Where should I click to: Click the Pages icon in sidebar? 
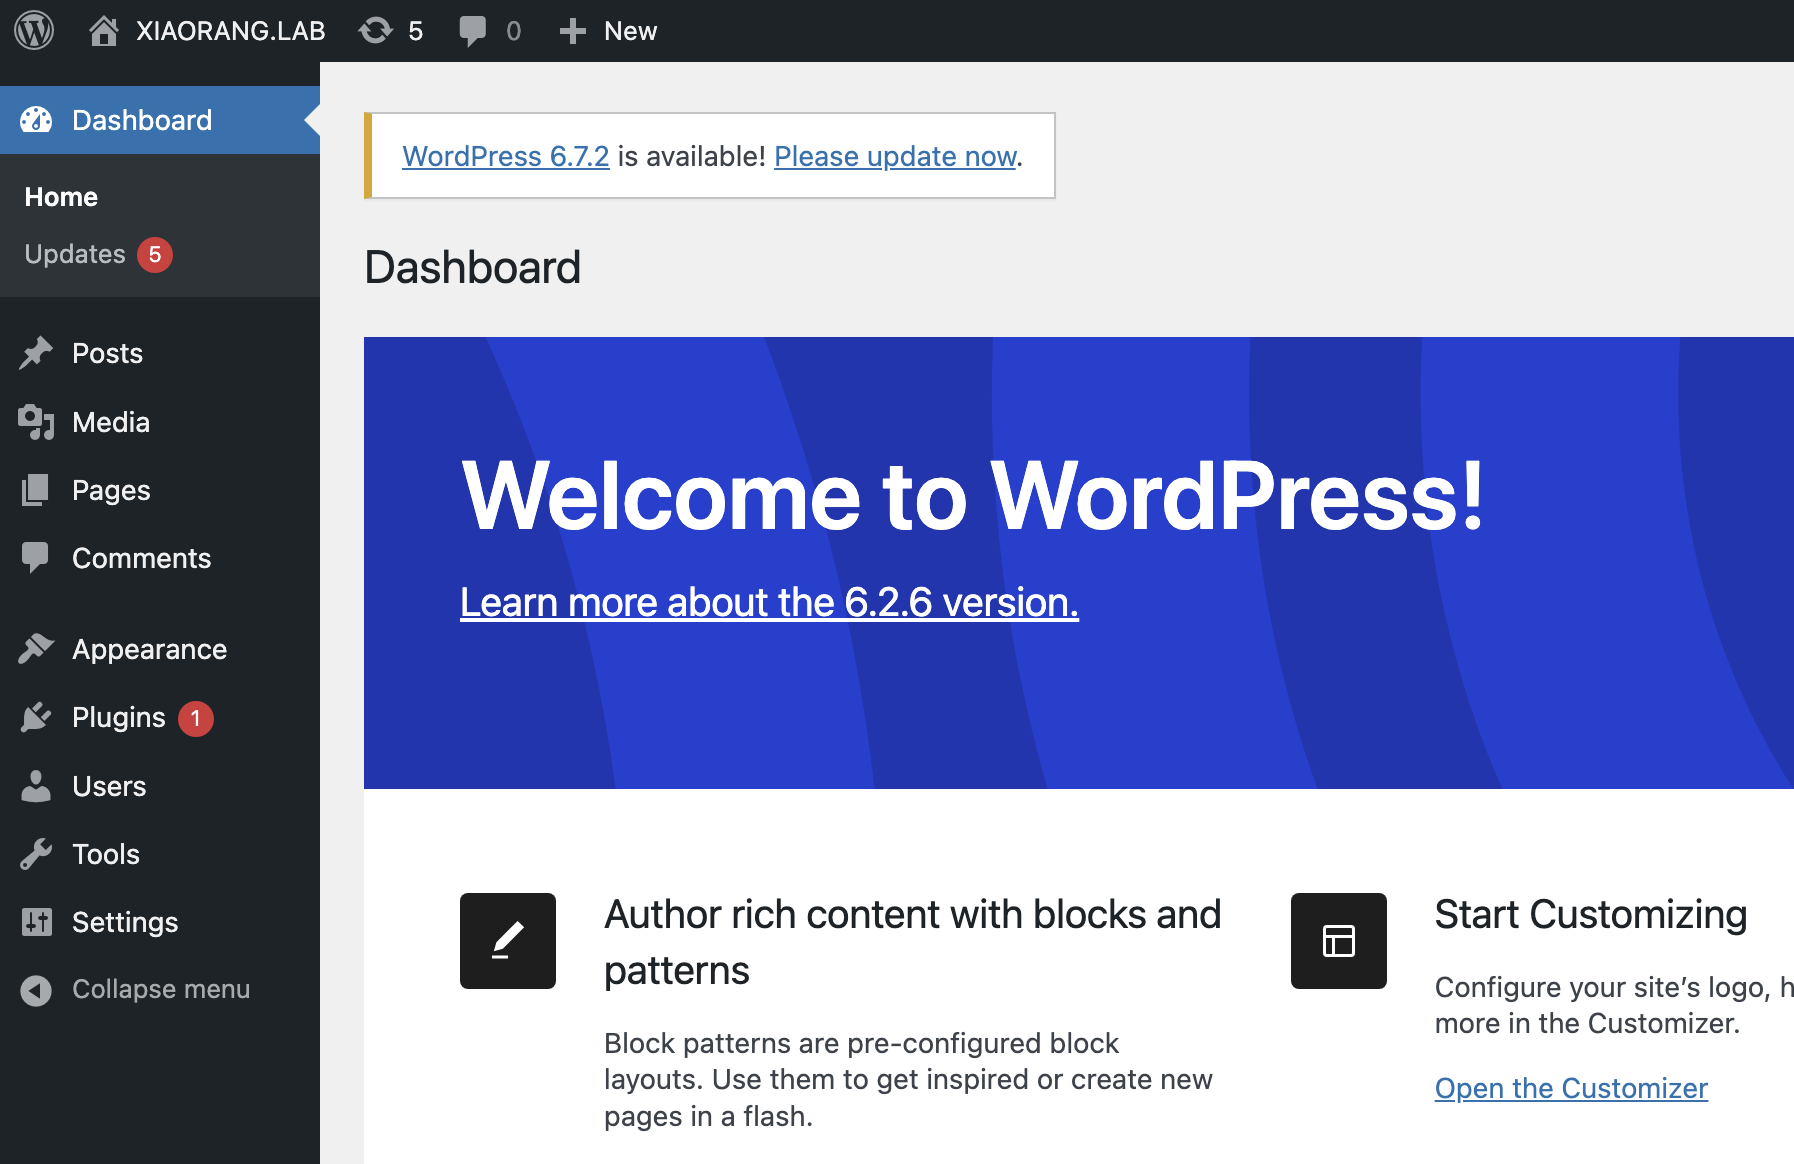(35, 490)
